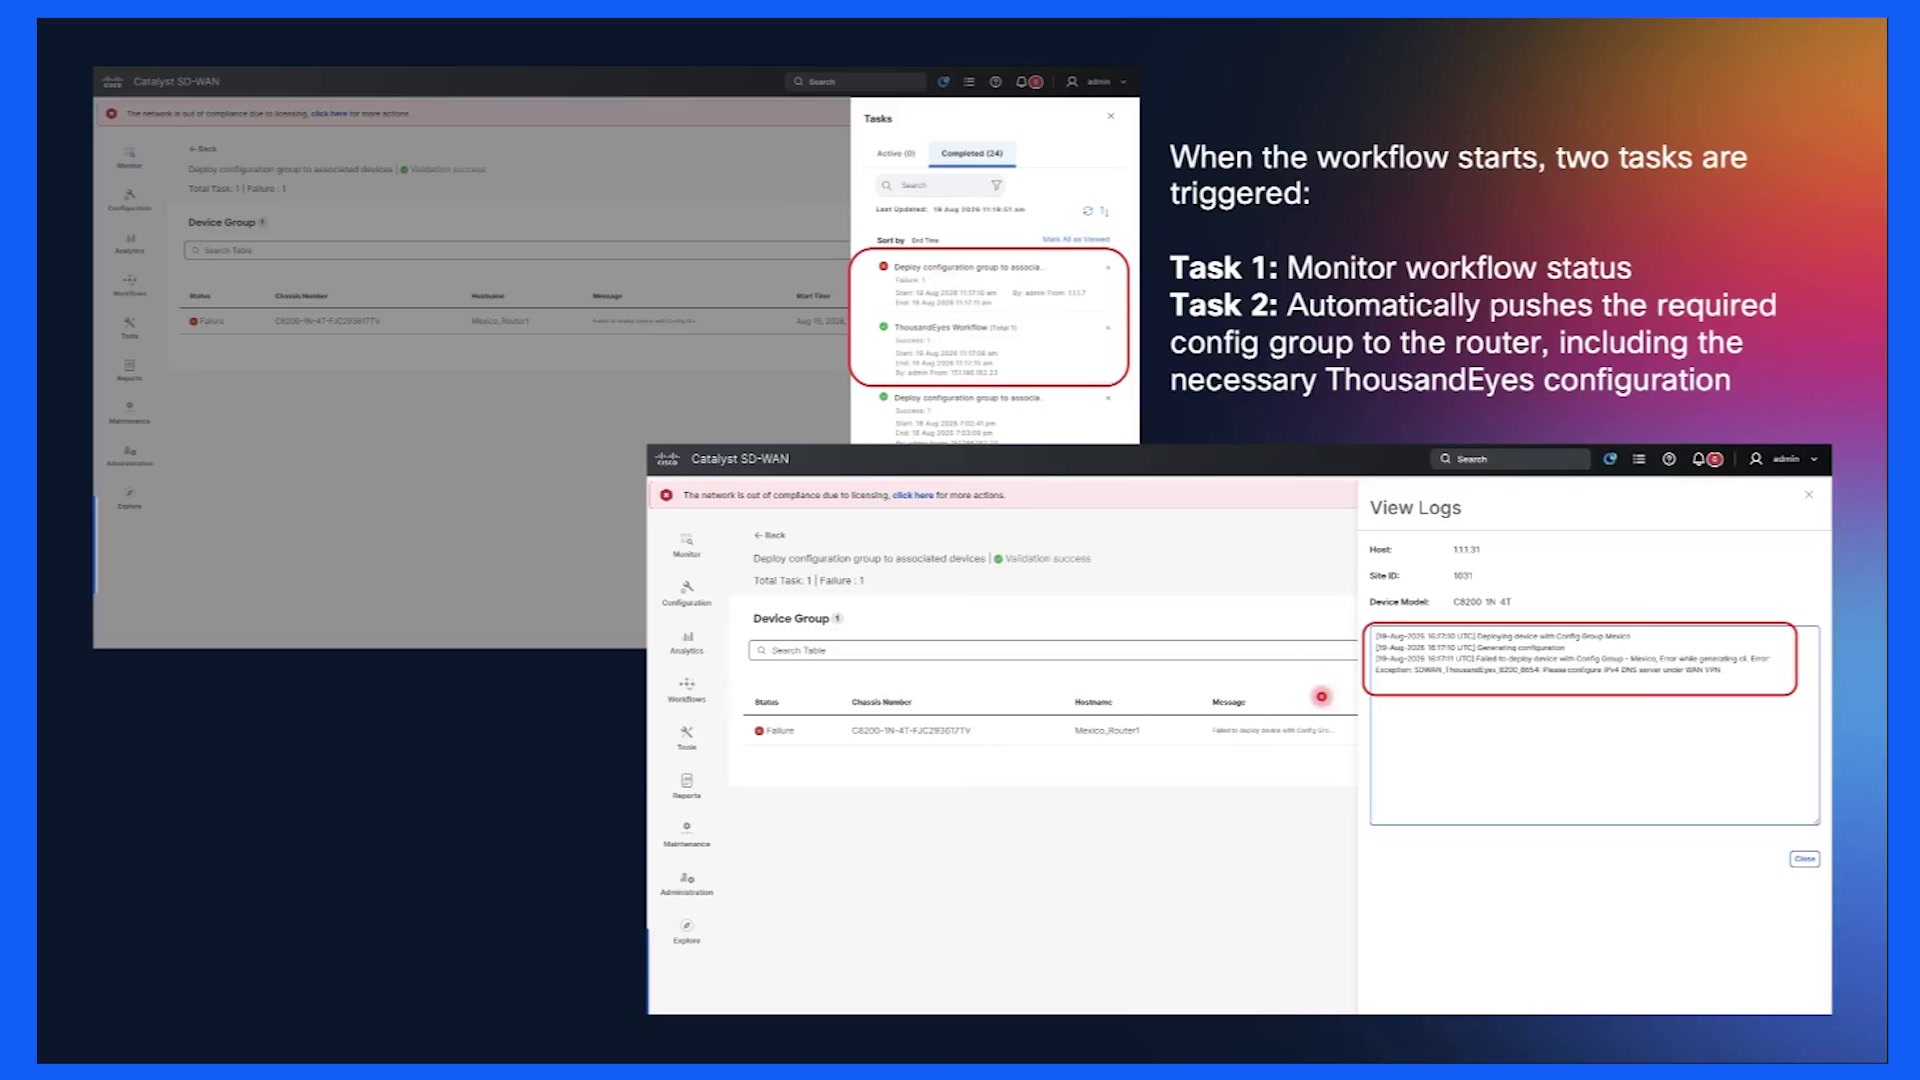Viewport: 1920px width, 1080px height.
Task: Click the header Search box in the View Logs window
Action: click(x=1512, y=459)
